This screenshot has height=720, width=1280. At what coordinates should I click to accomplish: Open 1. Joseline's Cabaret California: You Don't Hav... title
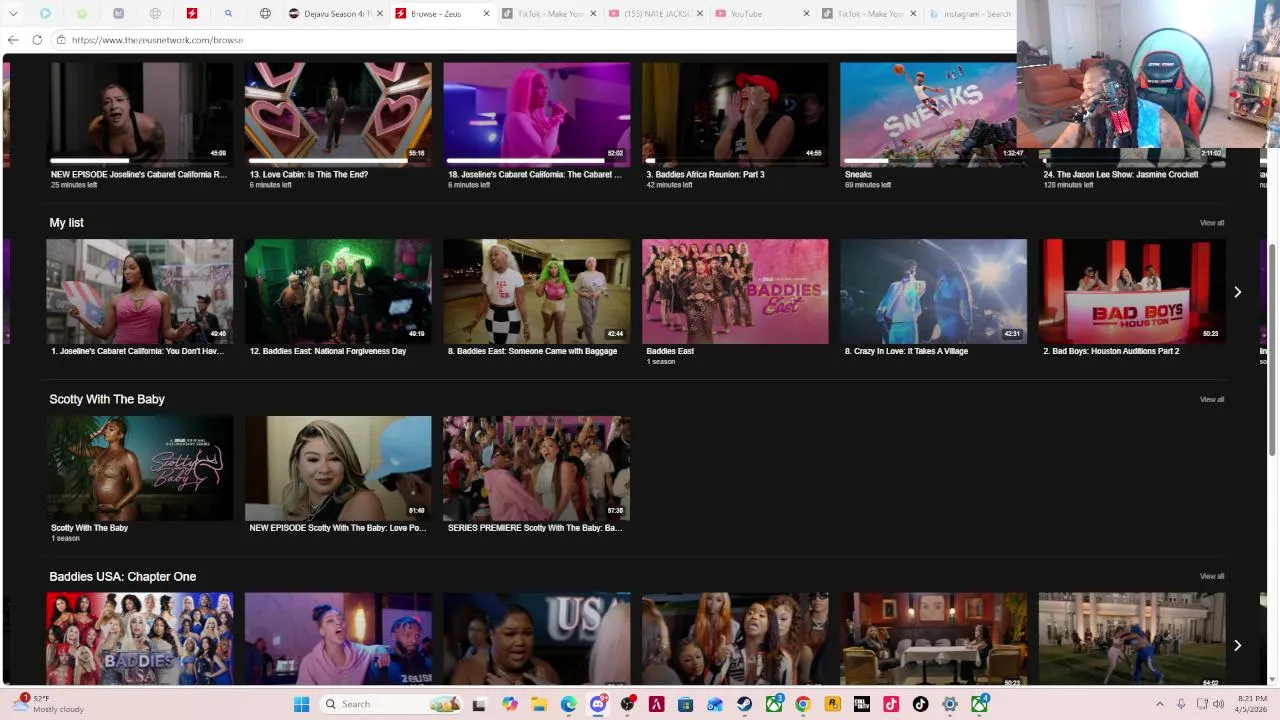138,351
